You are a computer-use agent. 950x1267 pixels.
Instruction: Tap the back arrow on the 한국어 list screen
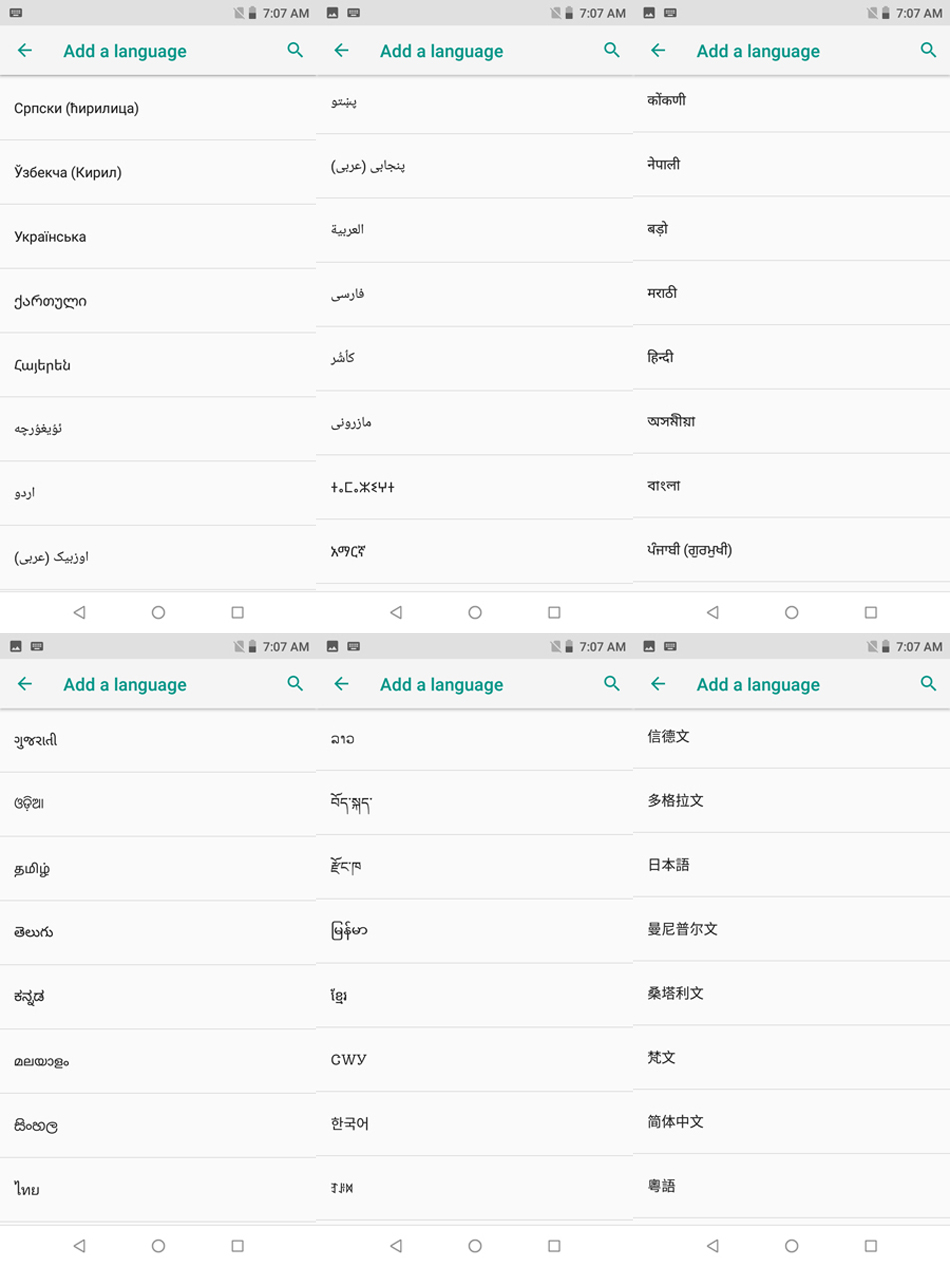click(341, 683)
